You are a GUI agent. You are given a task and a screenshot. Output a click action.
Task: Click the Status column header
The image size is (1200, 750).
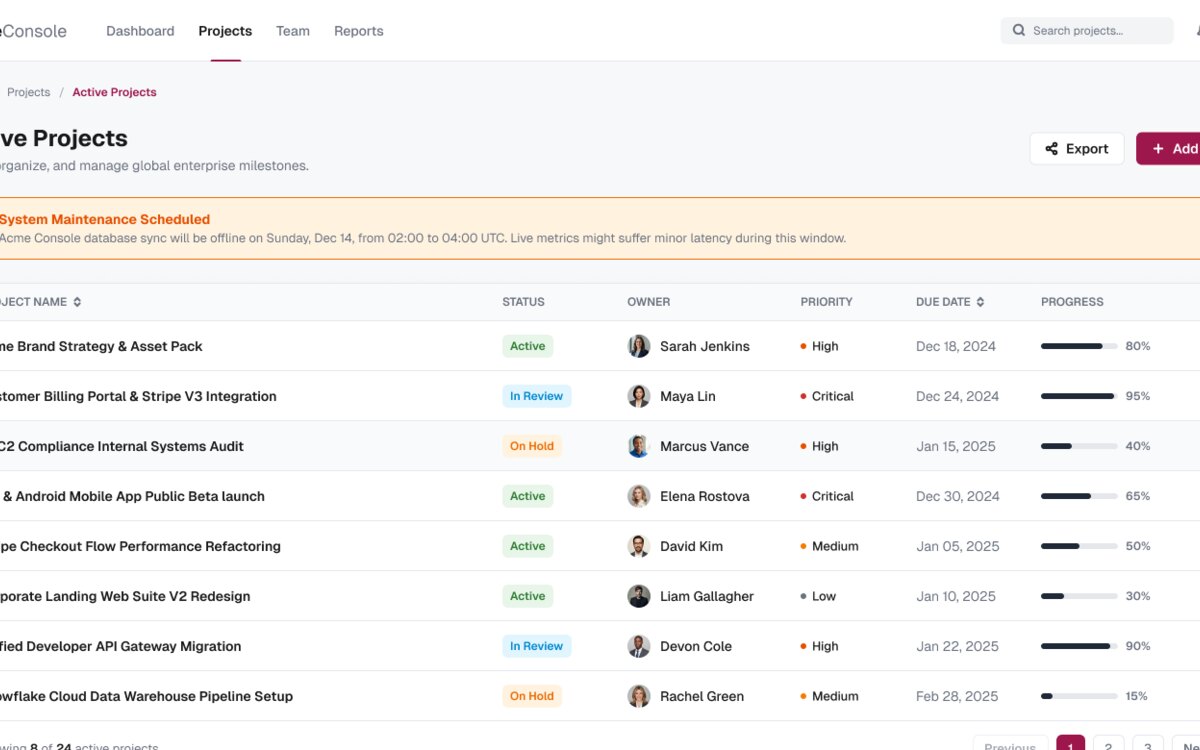coord(524,302)
